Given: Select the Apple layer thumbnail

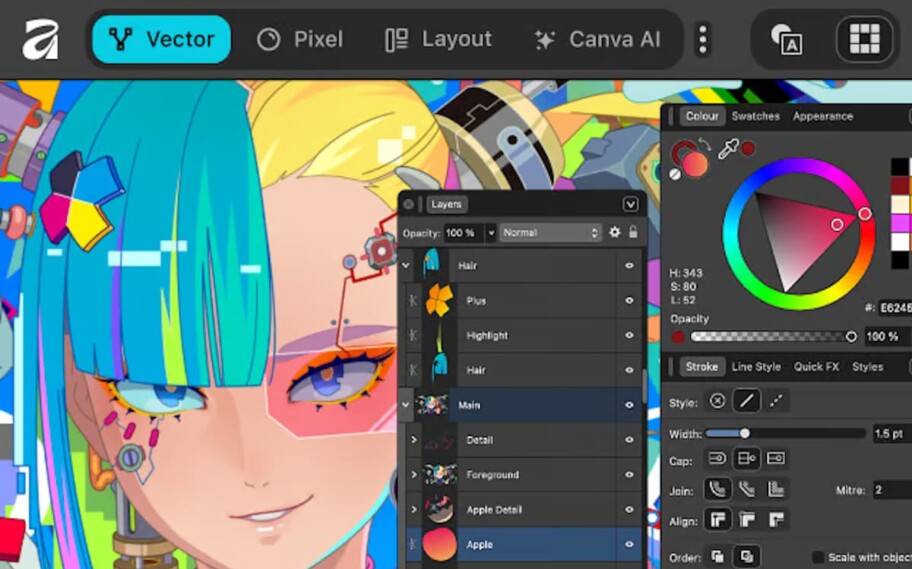Looking at the screenshot, I should (x=439, y=545).
